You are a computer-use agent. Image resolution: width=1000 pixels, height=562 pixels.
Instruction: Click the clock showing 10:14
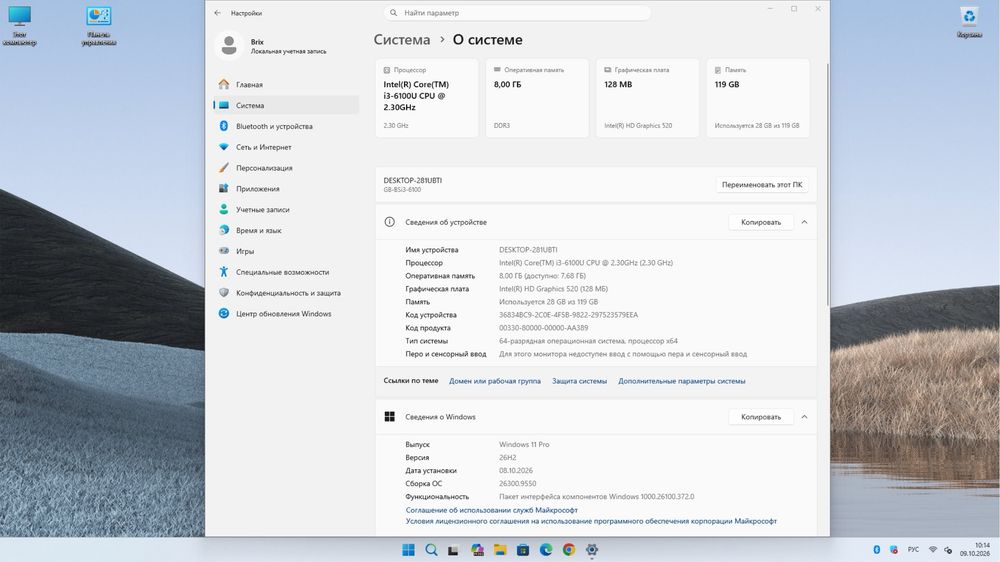[x=974, y=549]
